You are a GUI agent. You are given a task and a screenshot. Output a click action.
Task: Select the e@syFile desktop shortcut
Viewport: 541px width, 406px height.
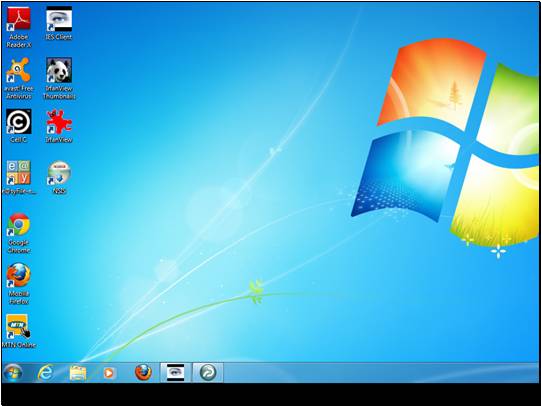19,177
